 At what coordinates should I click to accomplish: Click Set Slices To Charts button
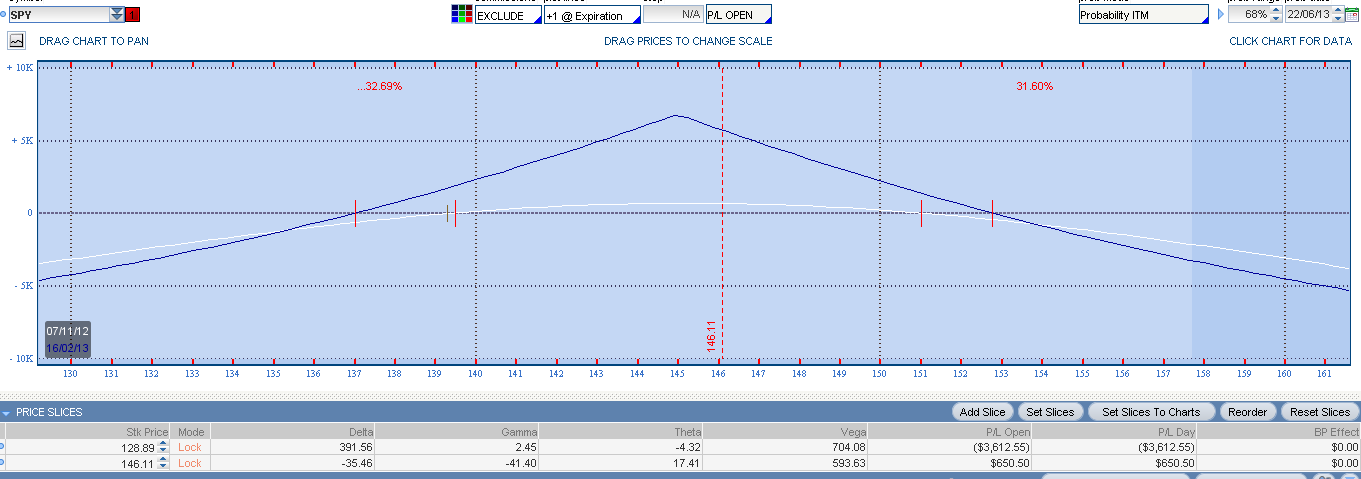coord(1151,412)
